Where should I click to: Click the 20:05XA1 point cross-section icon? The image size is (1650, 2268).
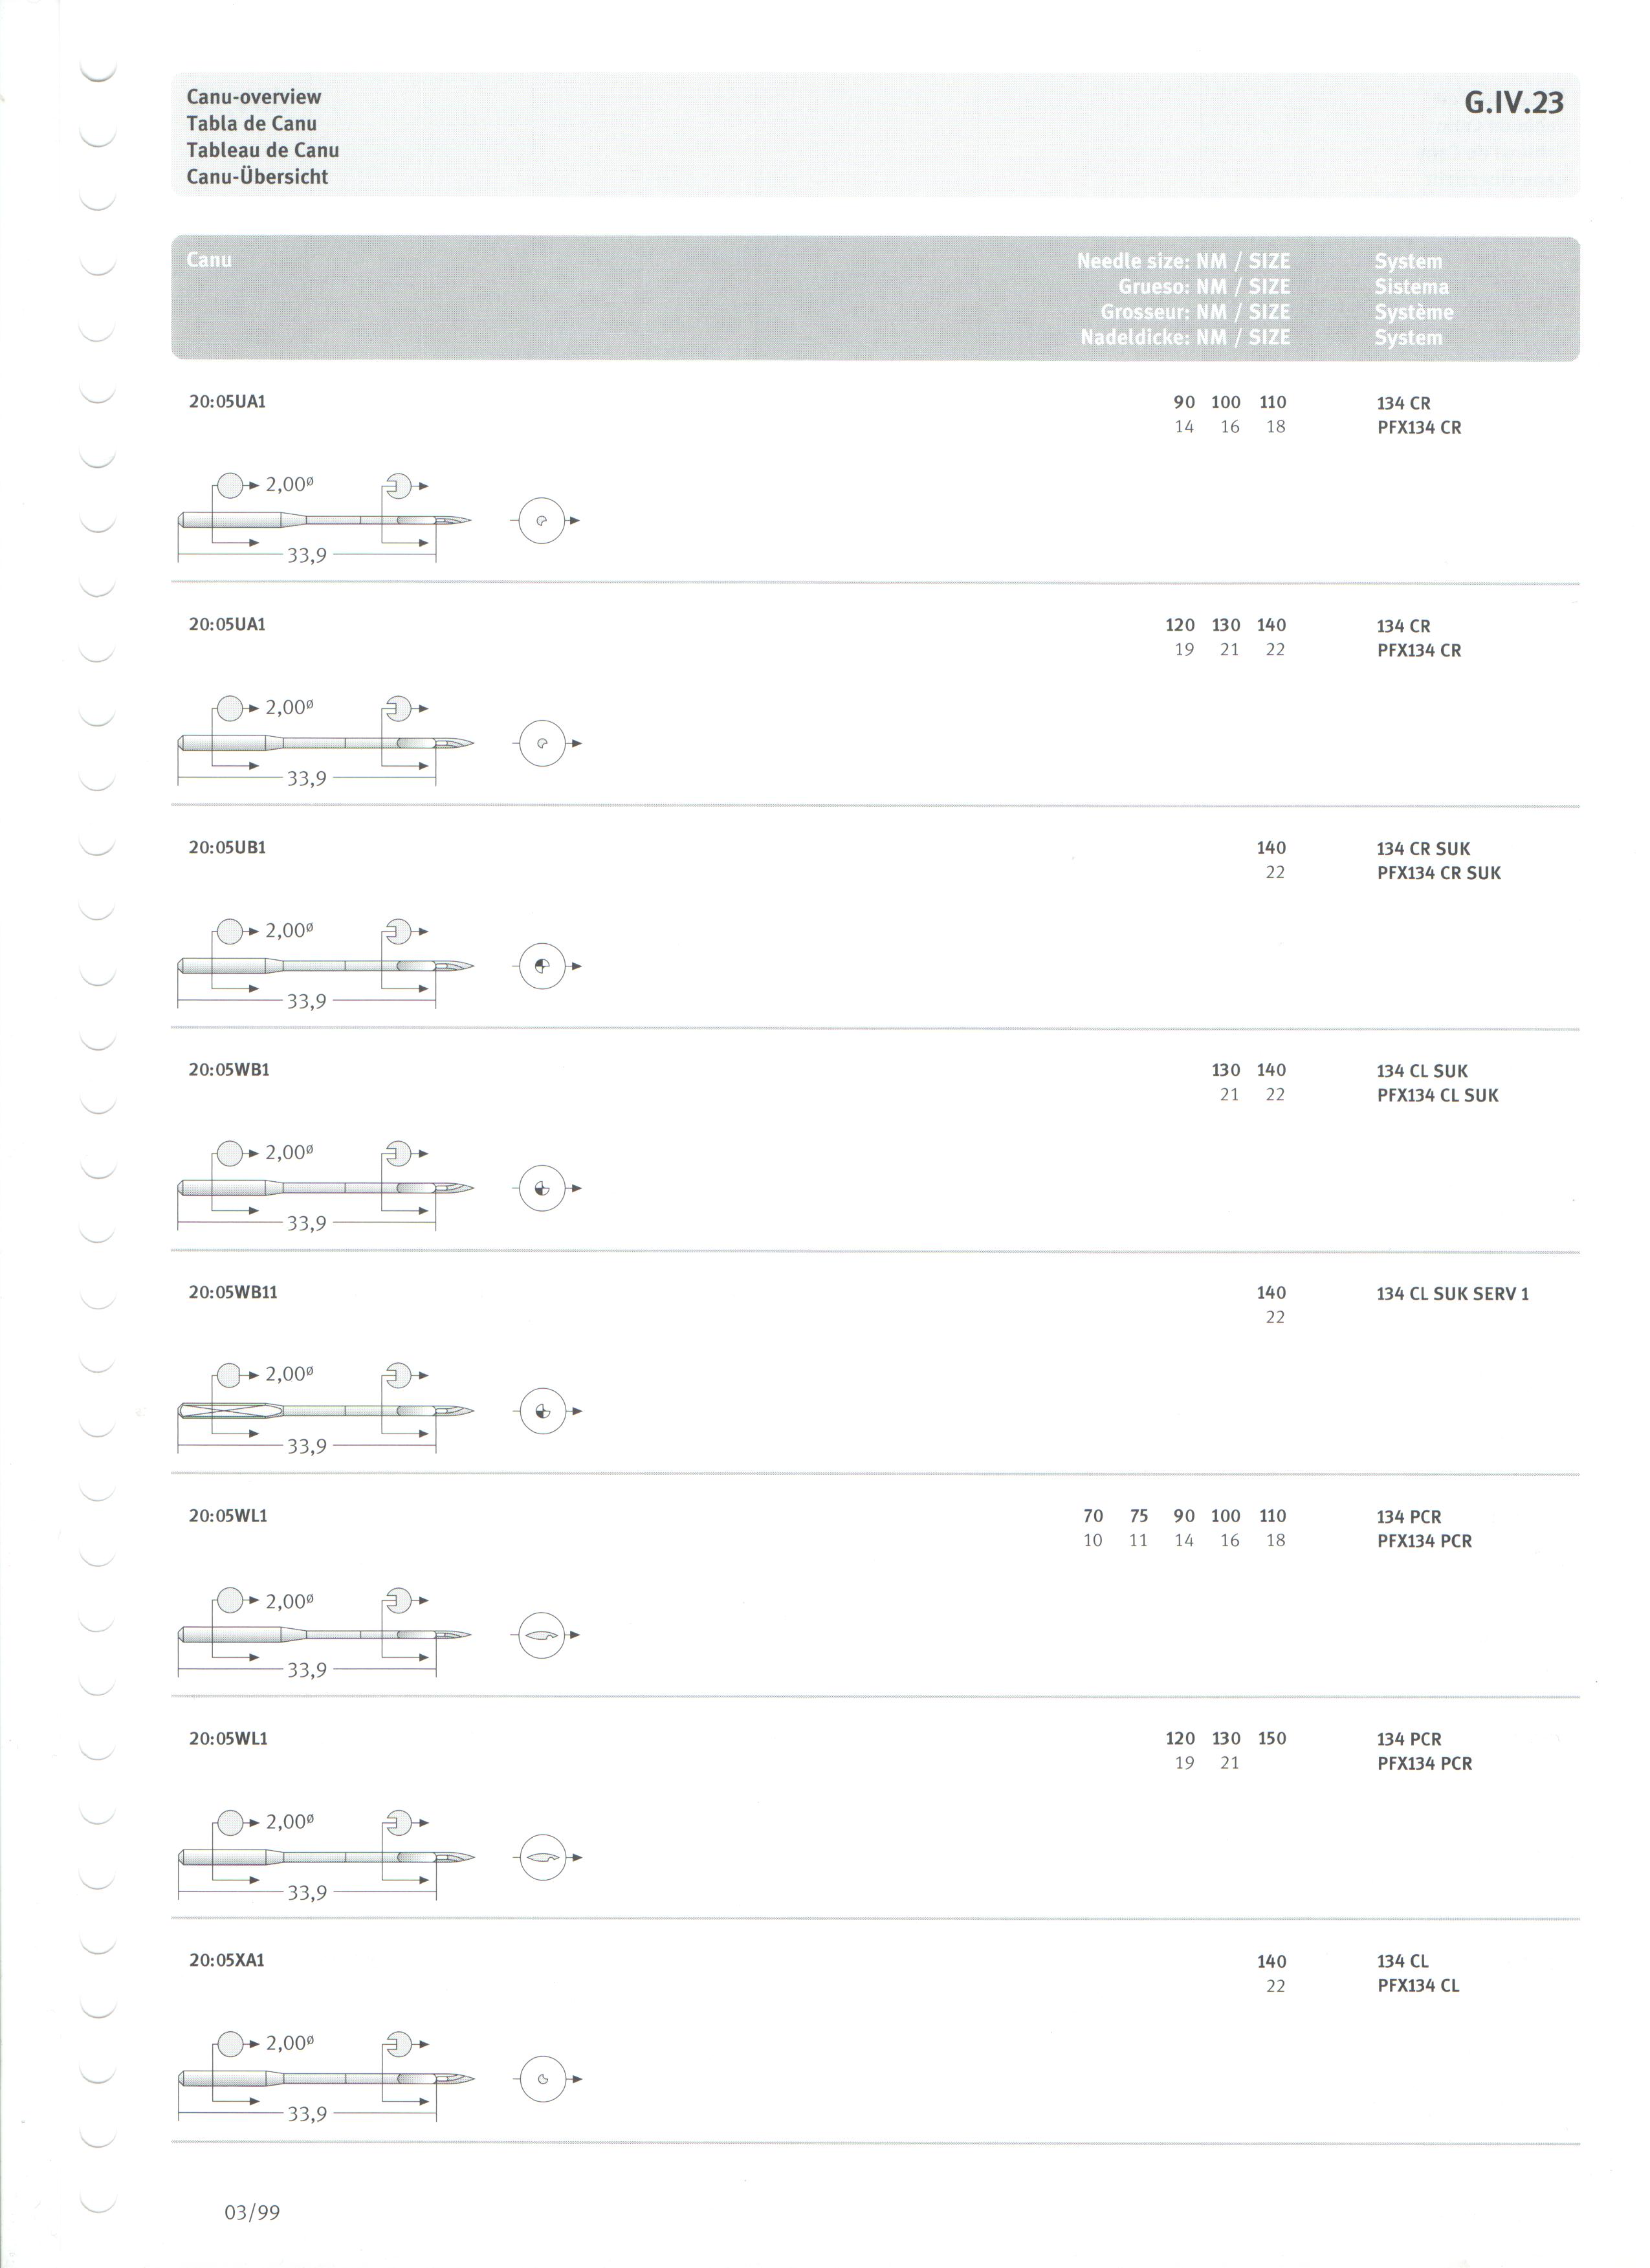(543, 2080)
